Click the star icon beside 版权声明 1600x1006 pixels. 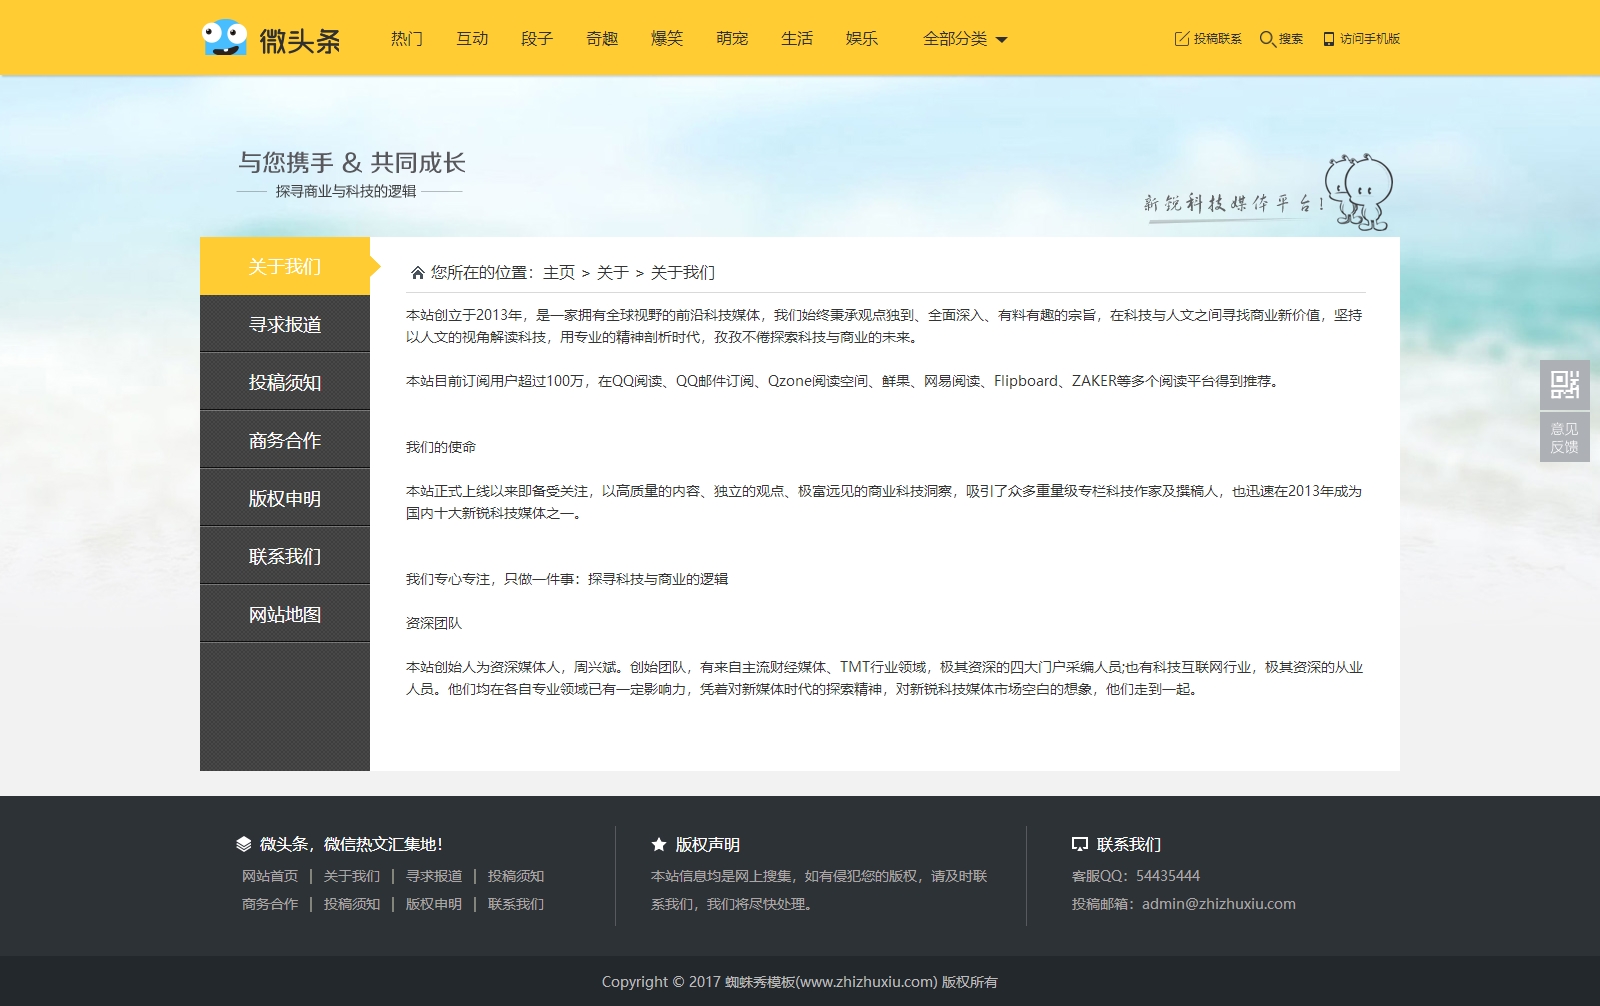pyautogui.click(x=658, y=845)
